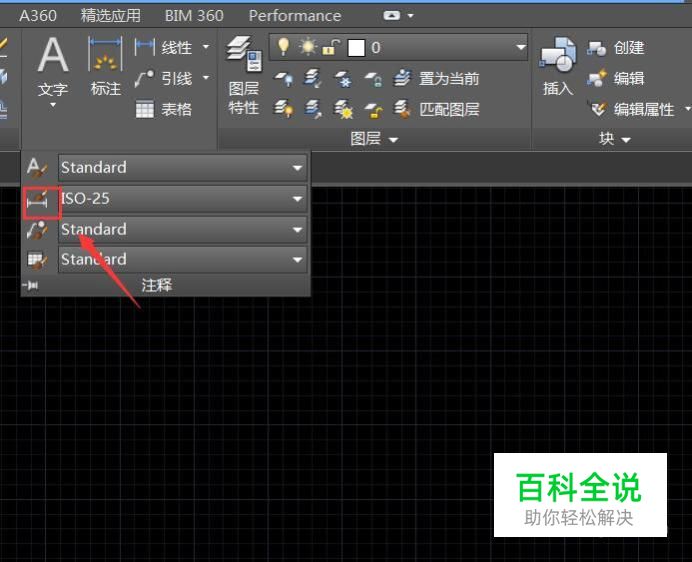Open the 引线 dropdown arrow
692x562 pixels.
(206, 78)
